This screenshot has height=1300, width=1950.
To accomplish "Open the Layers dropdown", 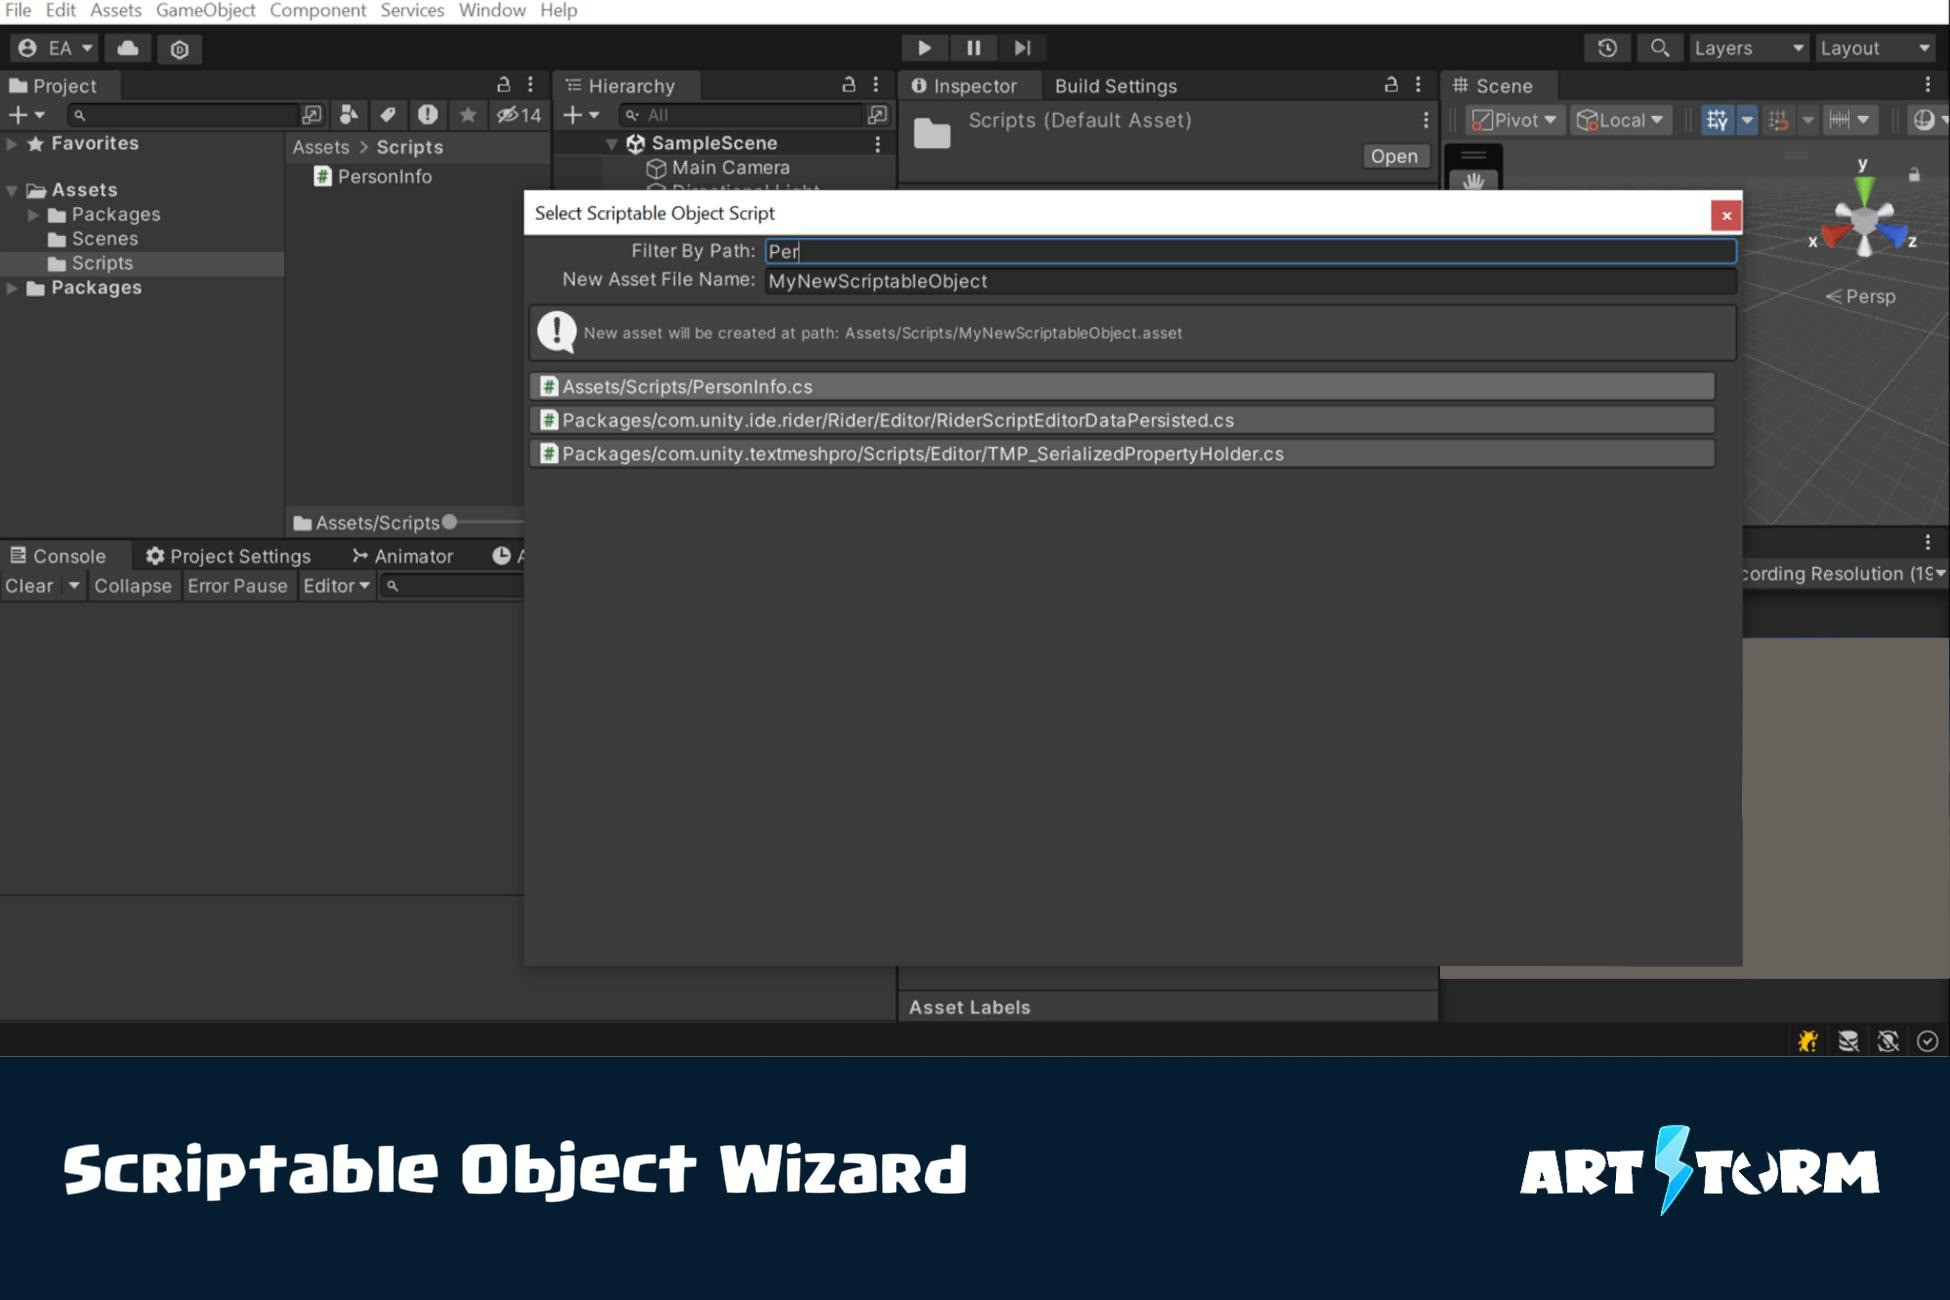I will click(x=1747, y=48).
